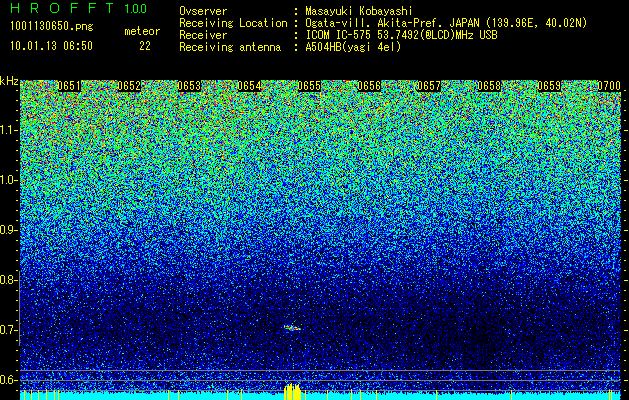Viewport: 629px width, 400px height.
Task: Click the Receiving antenna label
Action: point(230,47)
